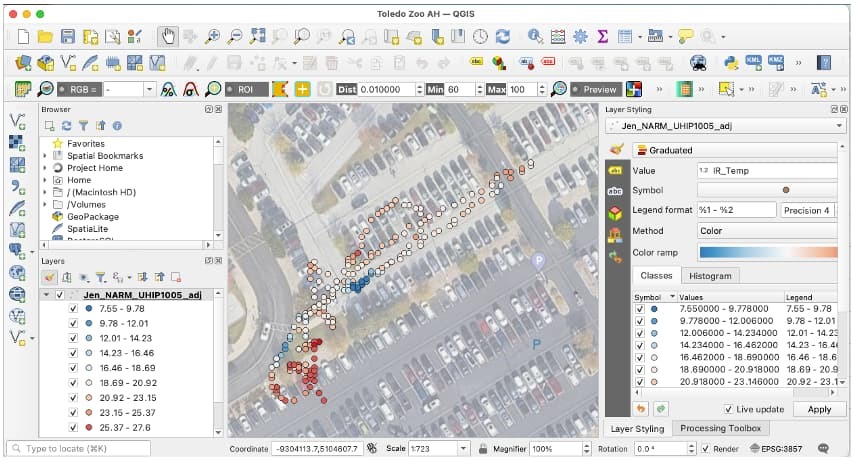Viewport: 853px width, 461px height.
Task: Expand the Project Home browser item
Action: point(45,168)
